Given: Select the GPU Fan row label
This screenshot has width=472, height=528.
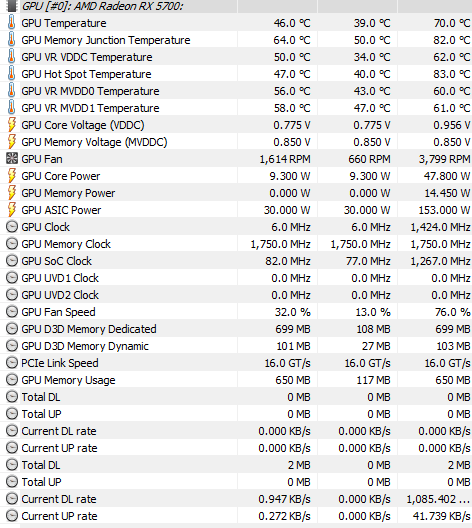Looking at the screenshot, I should 42,159.
